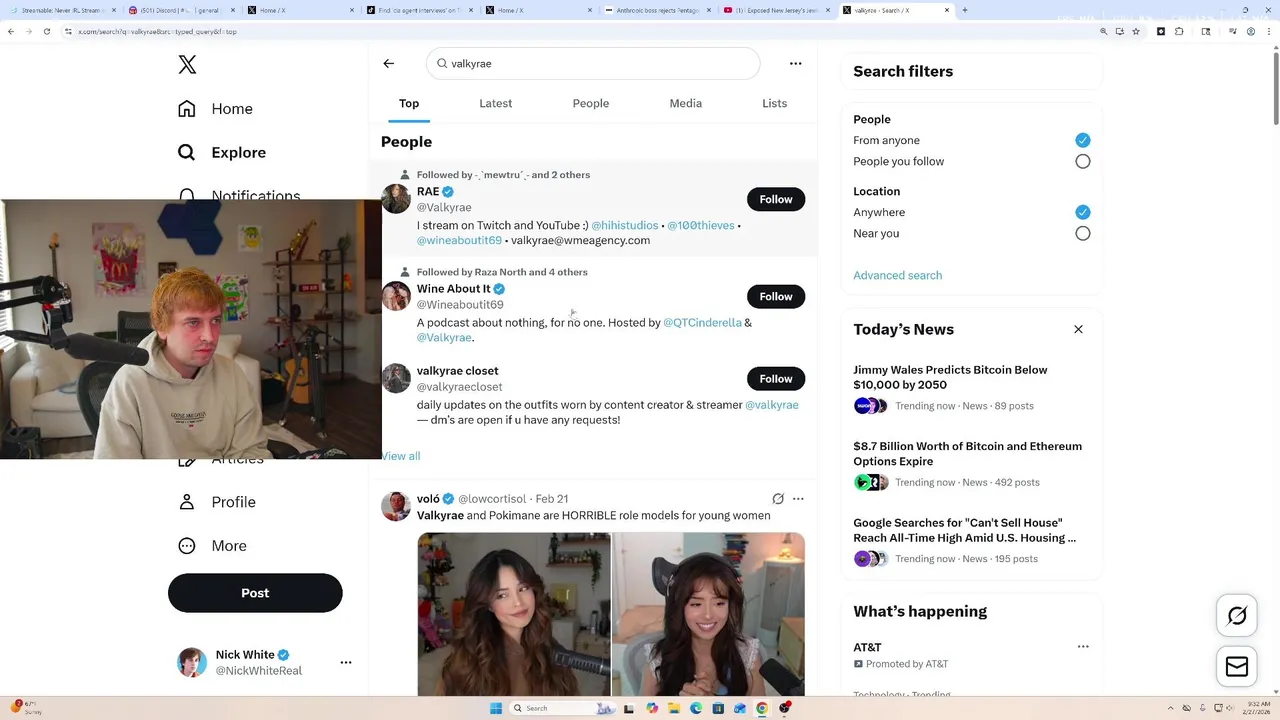1280x720 pixels.
Task: Switch to the Latest tab
Action: tap(495, 103)
